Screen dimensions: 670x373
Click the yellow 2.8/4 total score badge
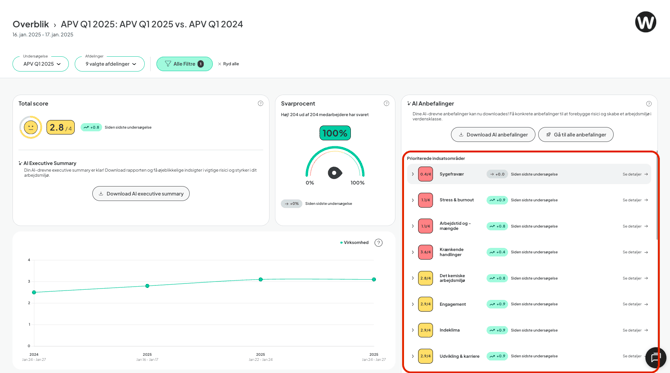(x=60, y=127)
